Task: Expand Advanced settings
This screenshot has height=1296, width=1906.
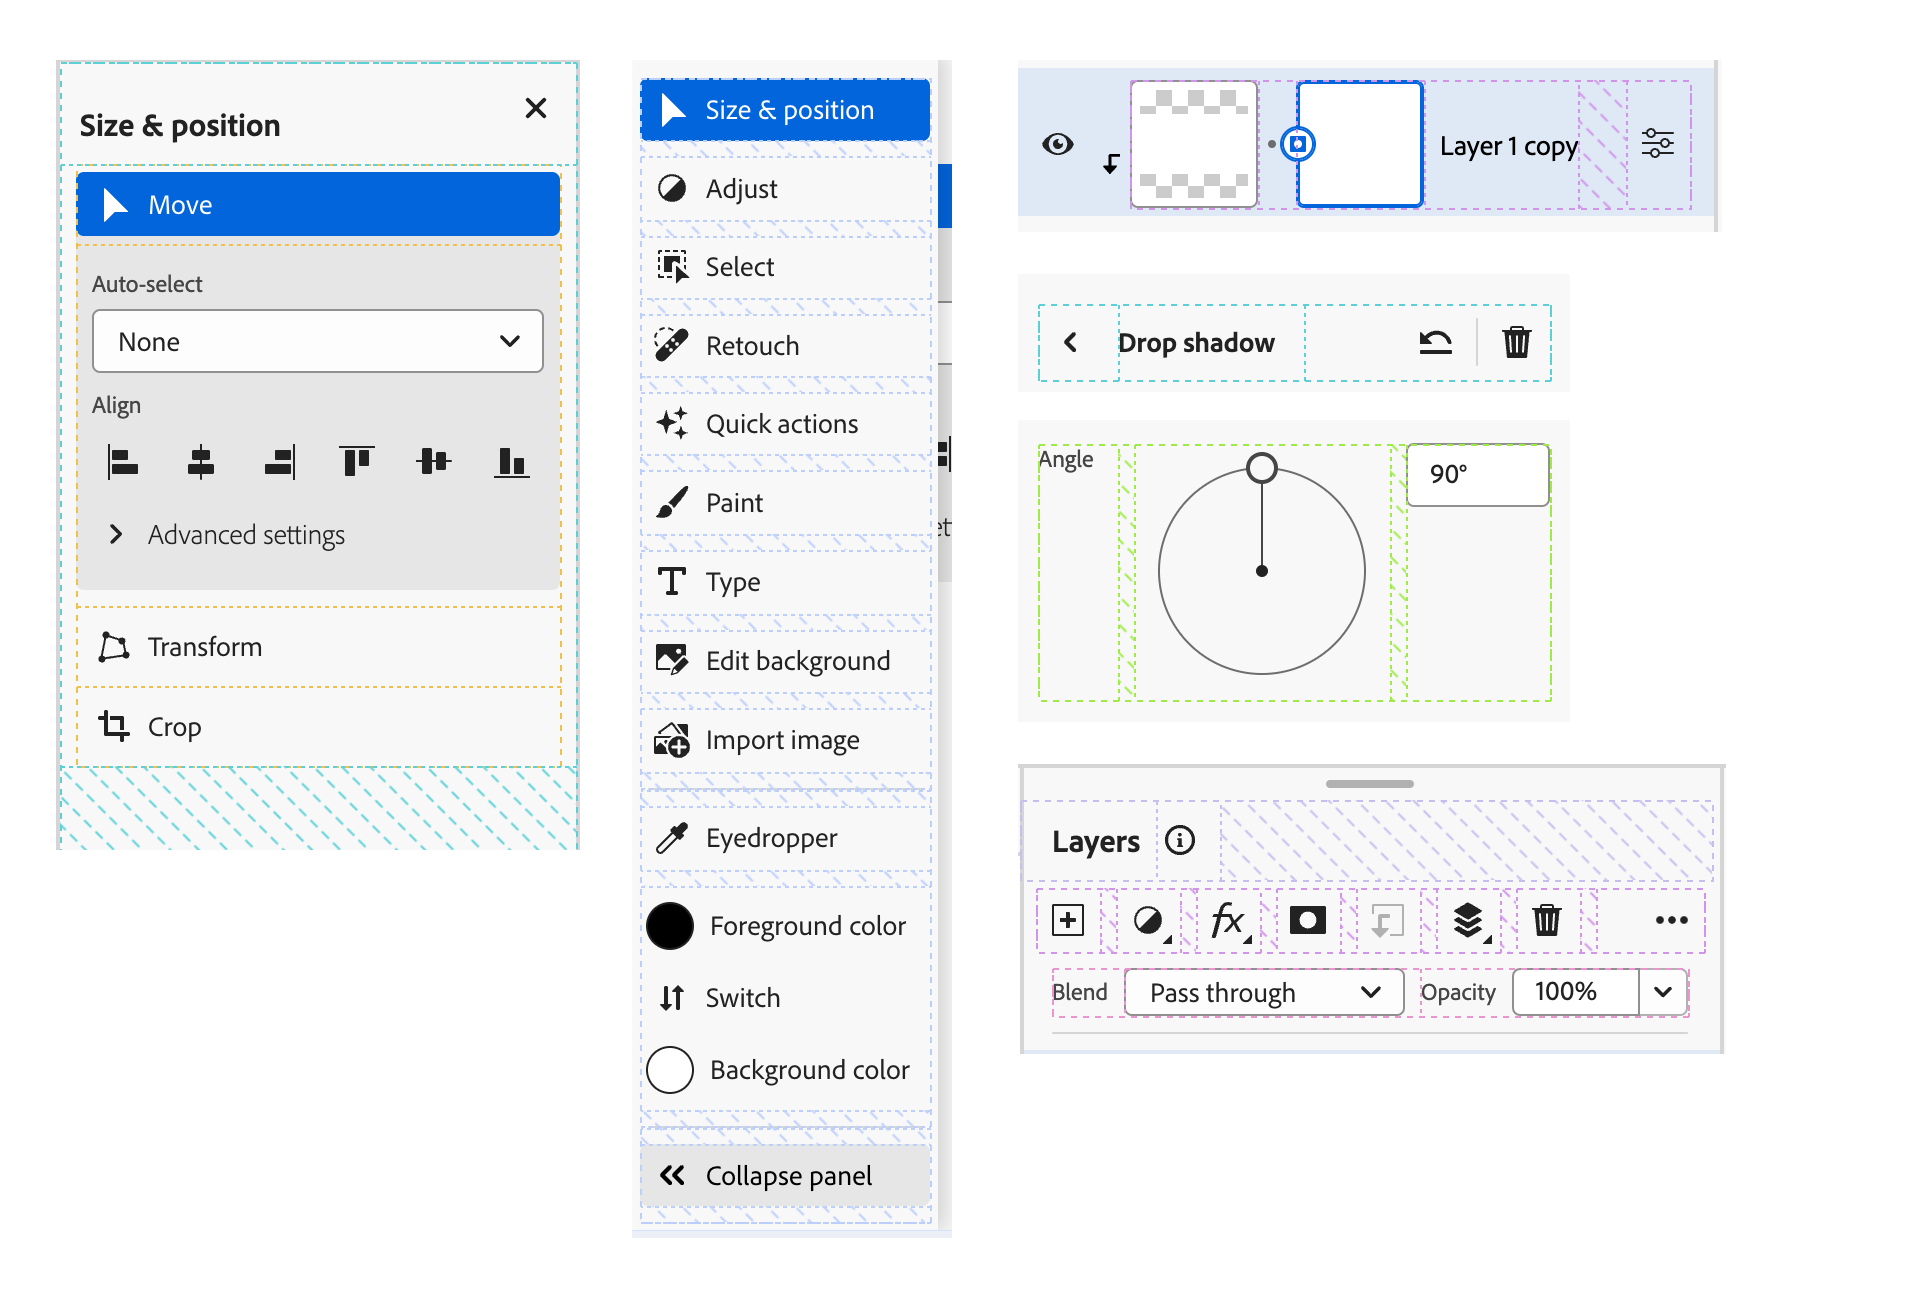Action: click(117, 535)
